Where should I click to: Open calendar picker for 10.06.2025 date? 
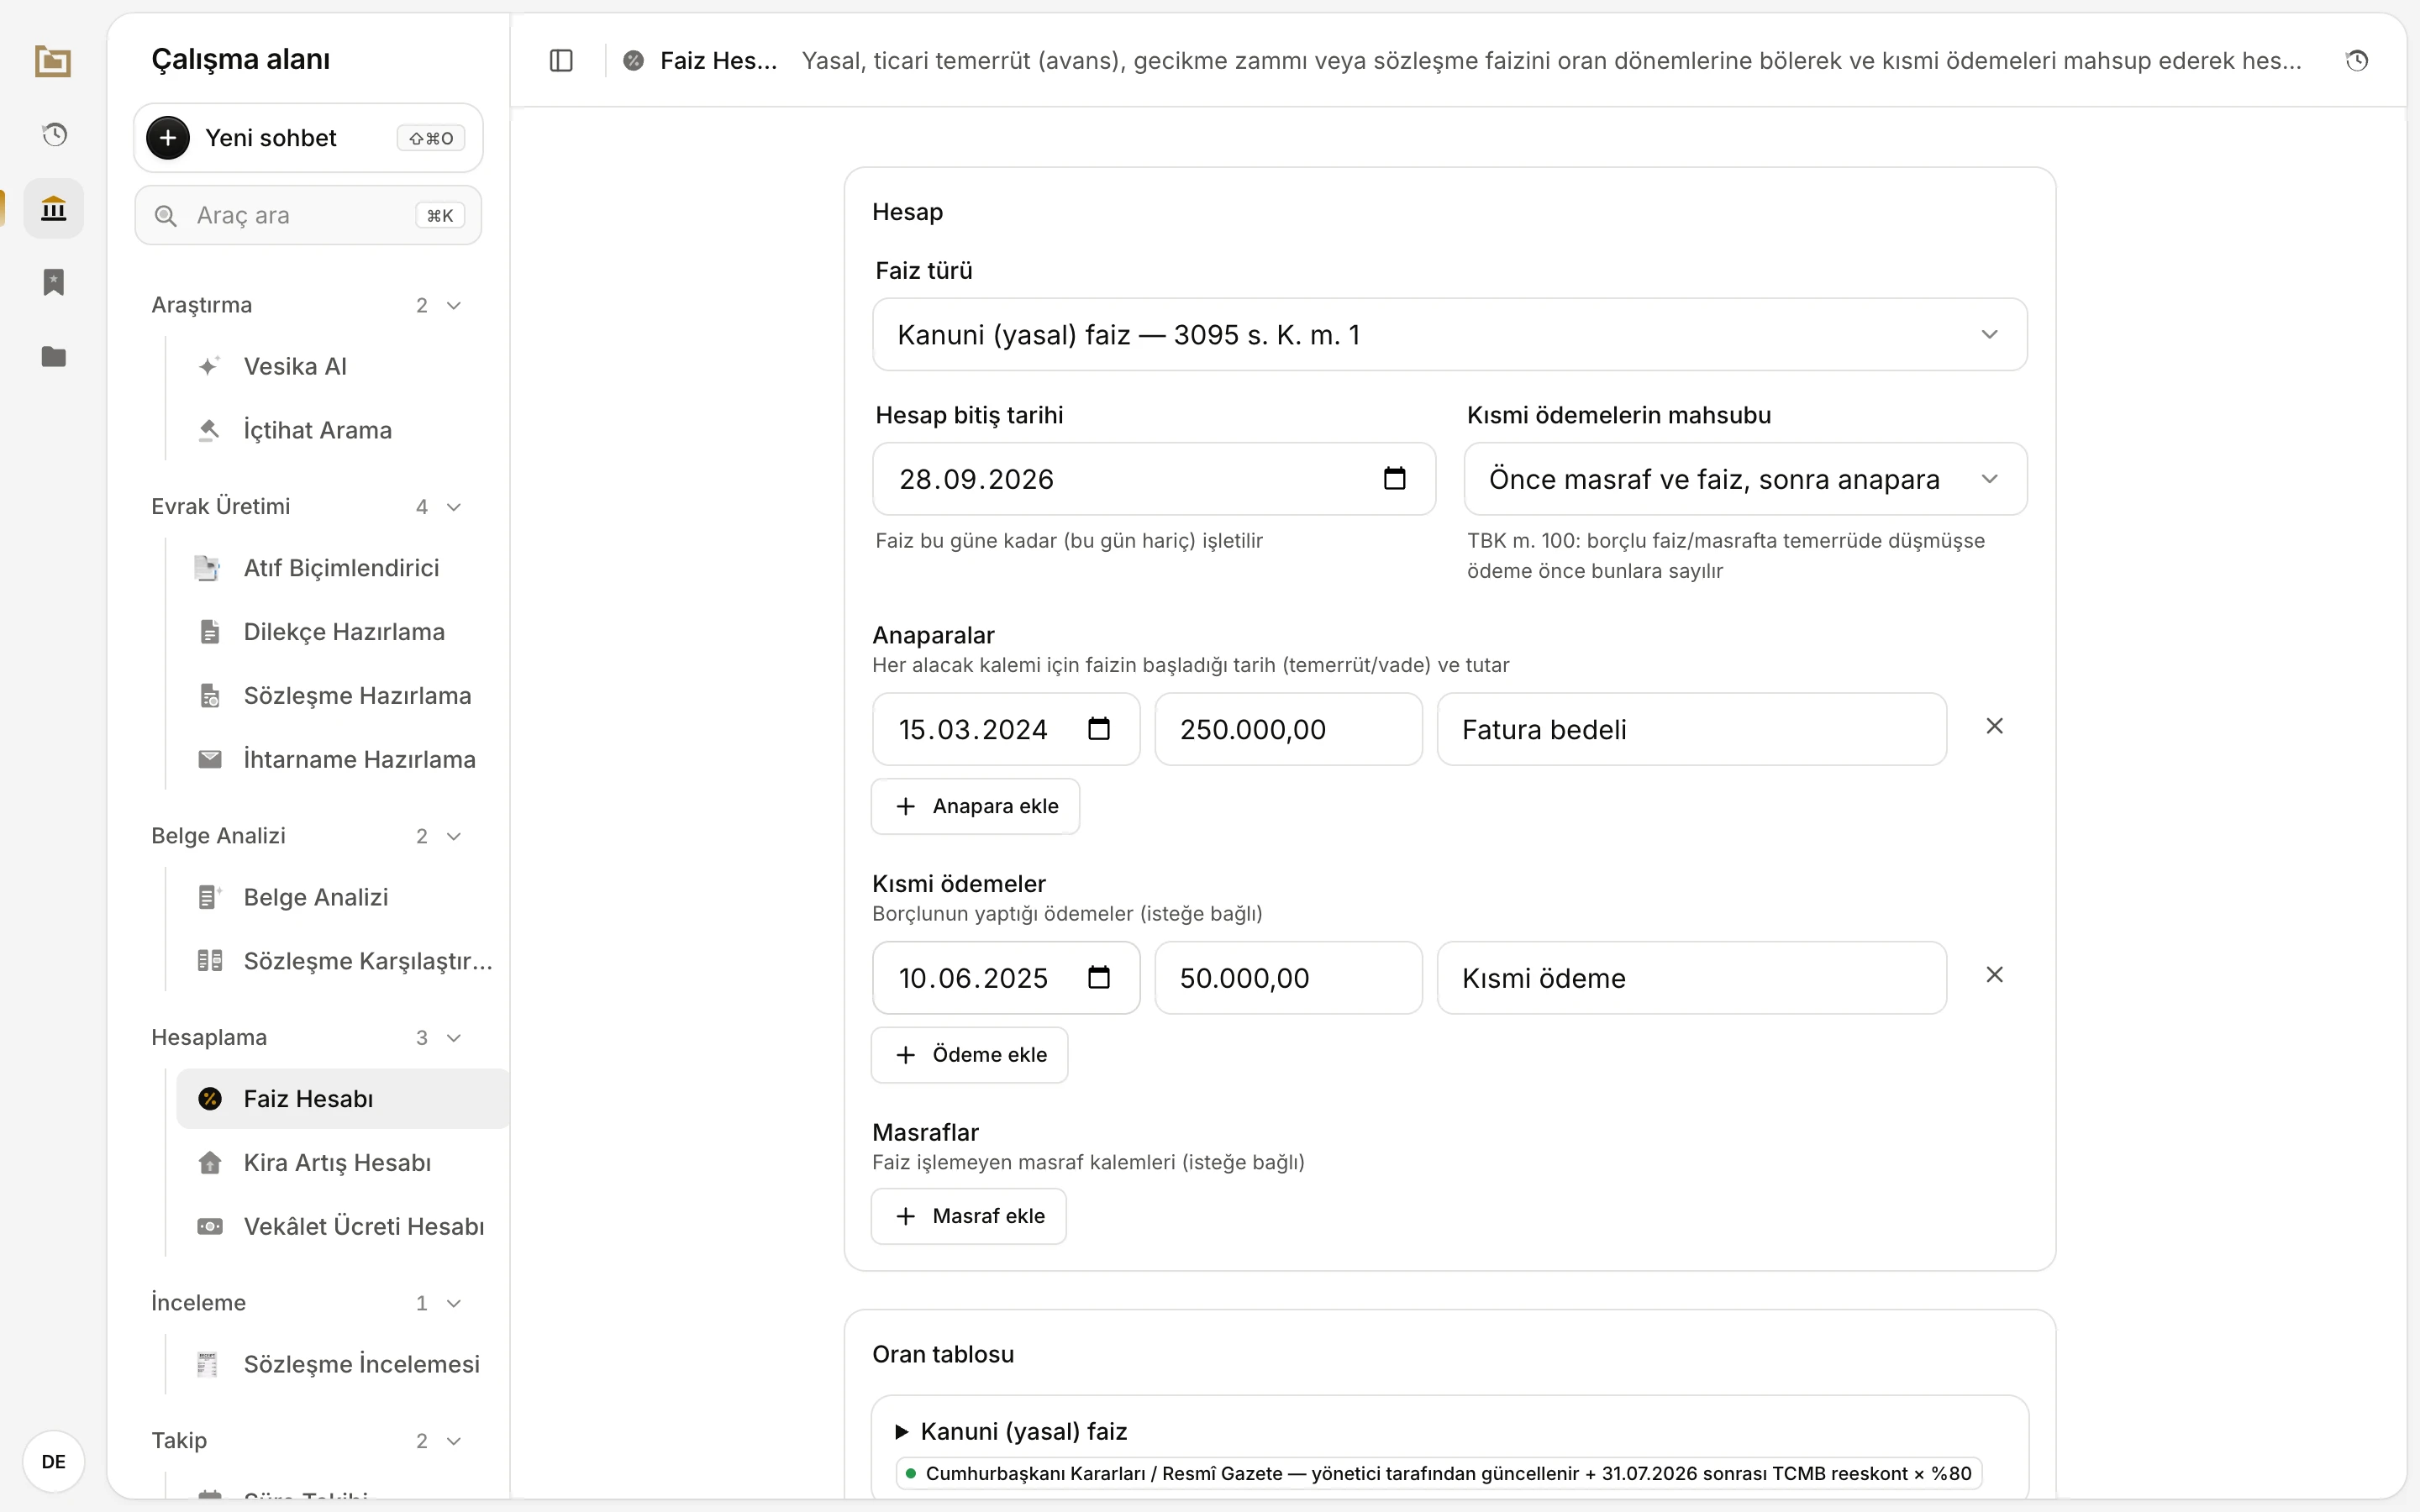click(x=1099, y=977)
